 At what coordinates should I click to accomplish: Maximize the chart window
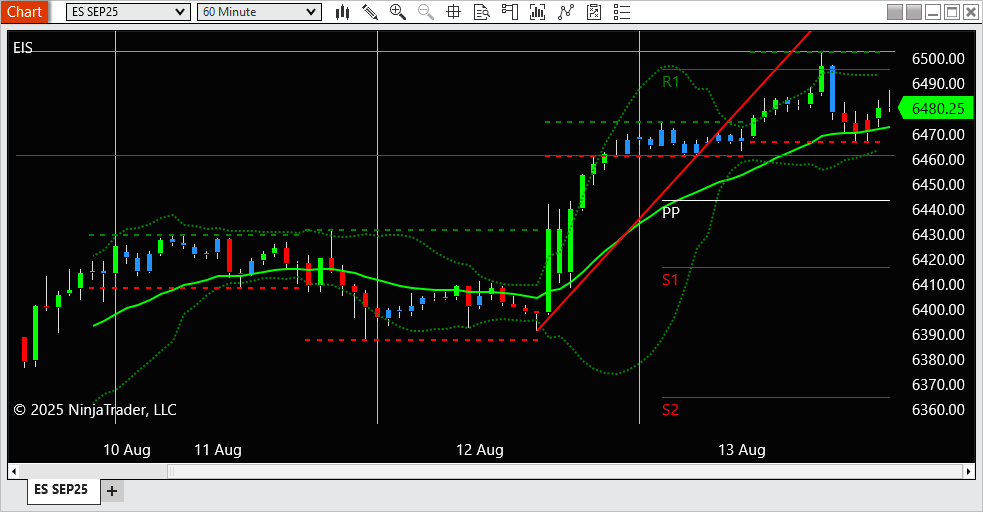[x=952, y=12]
